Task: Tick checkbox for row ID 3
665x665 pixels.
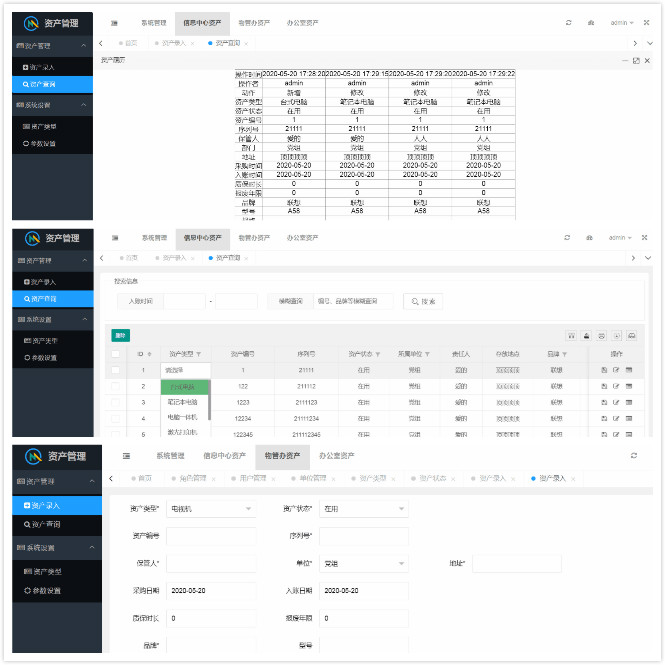Action: [x=115, y=402]
